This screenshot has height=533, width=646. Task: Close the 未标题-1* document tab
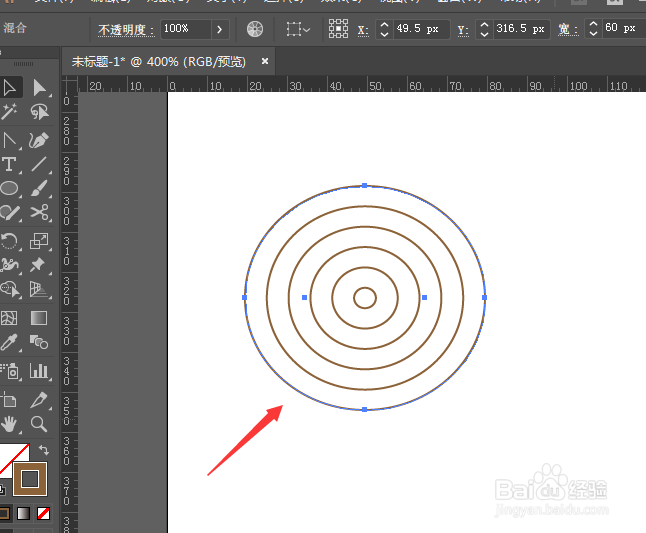265,61
